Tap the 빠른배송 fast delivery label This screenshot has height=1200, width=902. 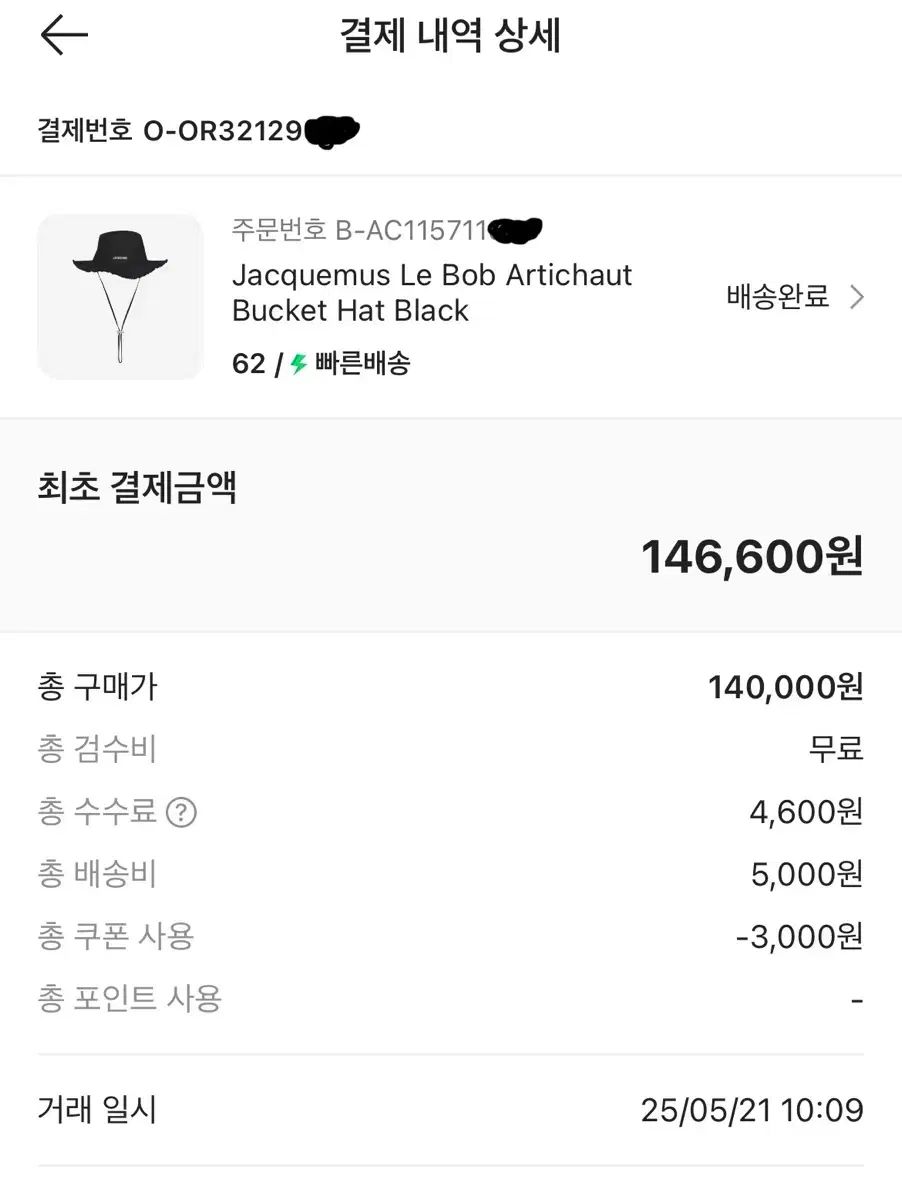[362, 364]
